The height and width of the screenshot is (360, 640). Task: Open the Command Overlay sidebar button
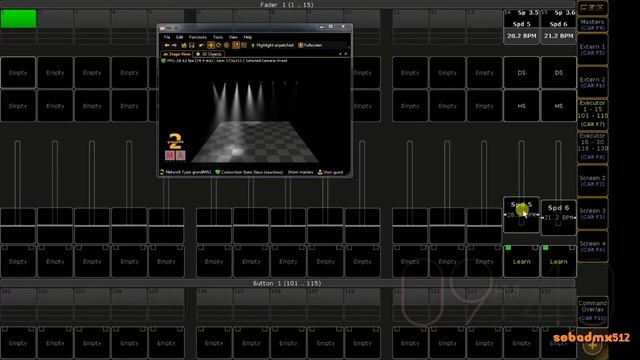pos(592,311)
